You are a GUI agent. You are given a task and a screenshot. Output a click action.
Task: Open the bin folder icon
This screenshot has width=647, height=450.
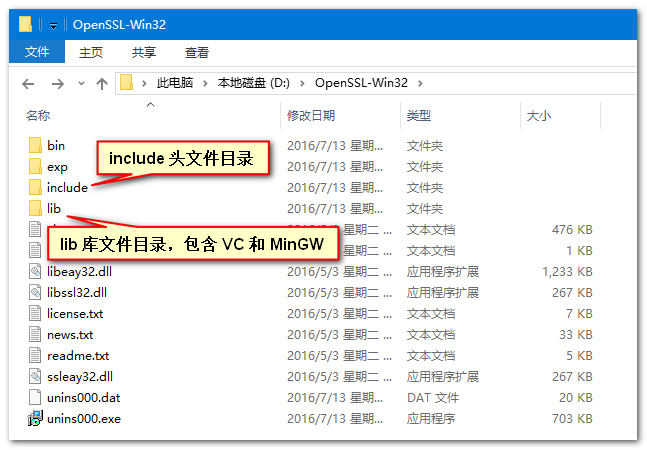(x=35, y=146)
